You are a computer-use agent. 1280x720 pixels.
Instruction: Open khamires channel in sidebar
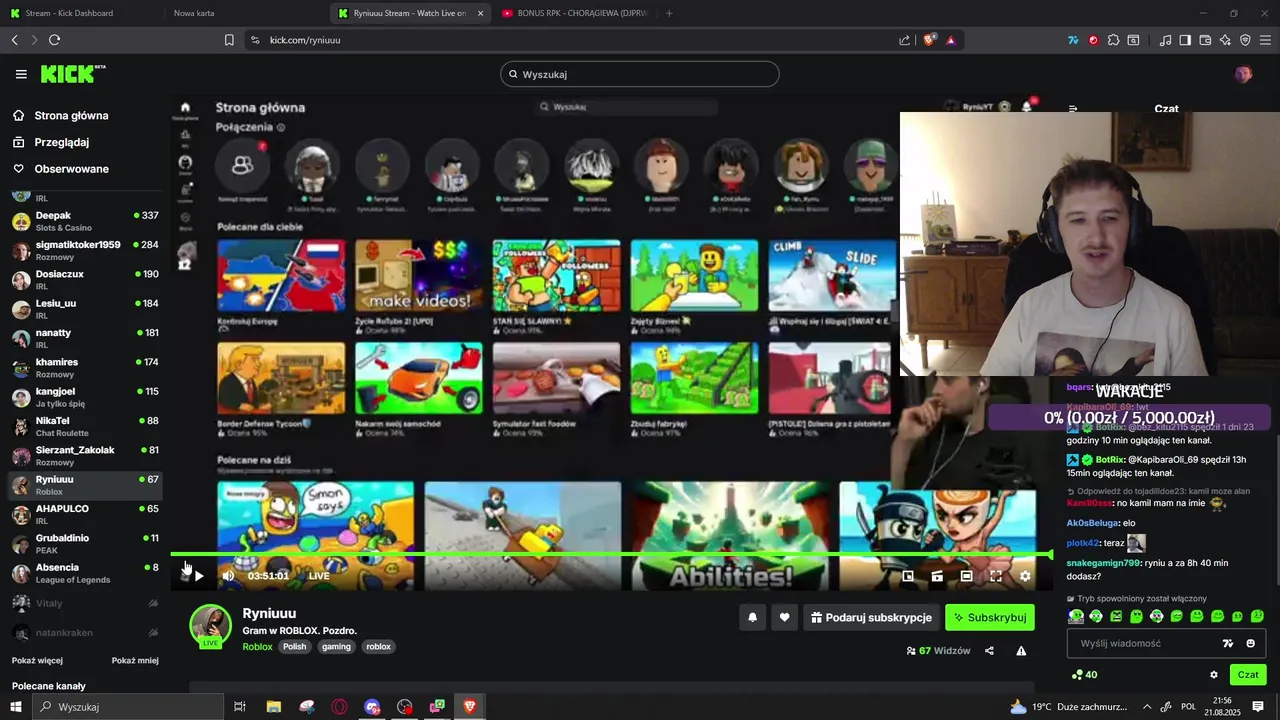click(x=85, y=368)
